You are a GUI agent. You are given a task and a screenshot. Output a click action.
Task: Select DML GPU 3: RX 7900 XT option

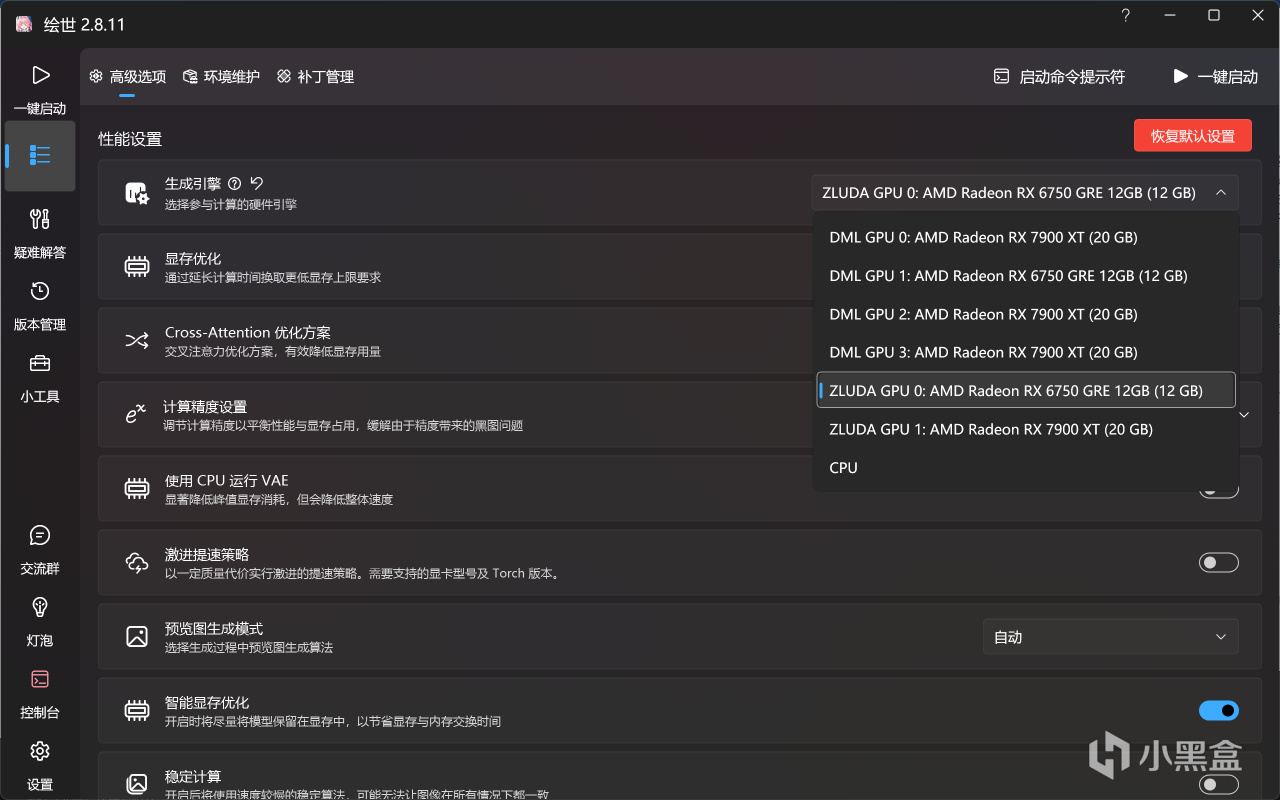(1026, 352)
